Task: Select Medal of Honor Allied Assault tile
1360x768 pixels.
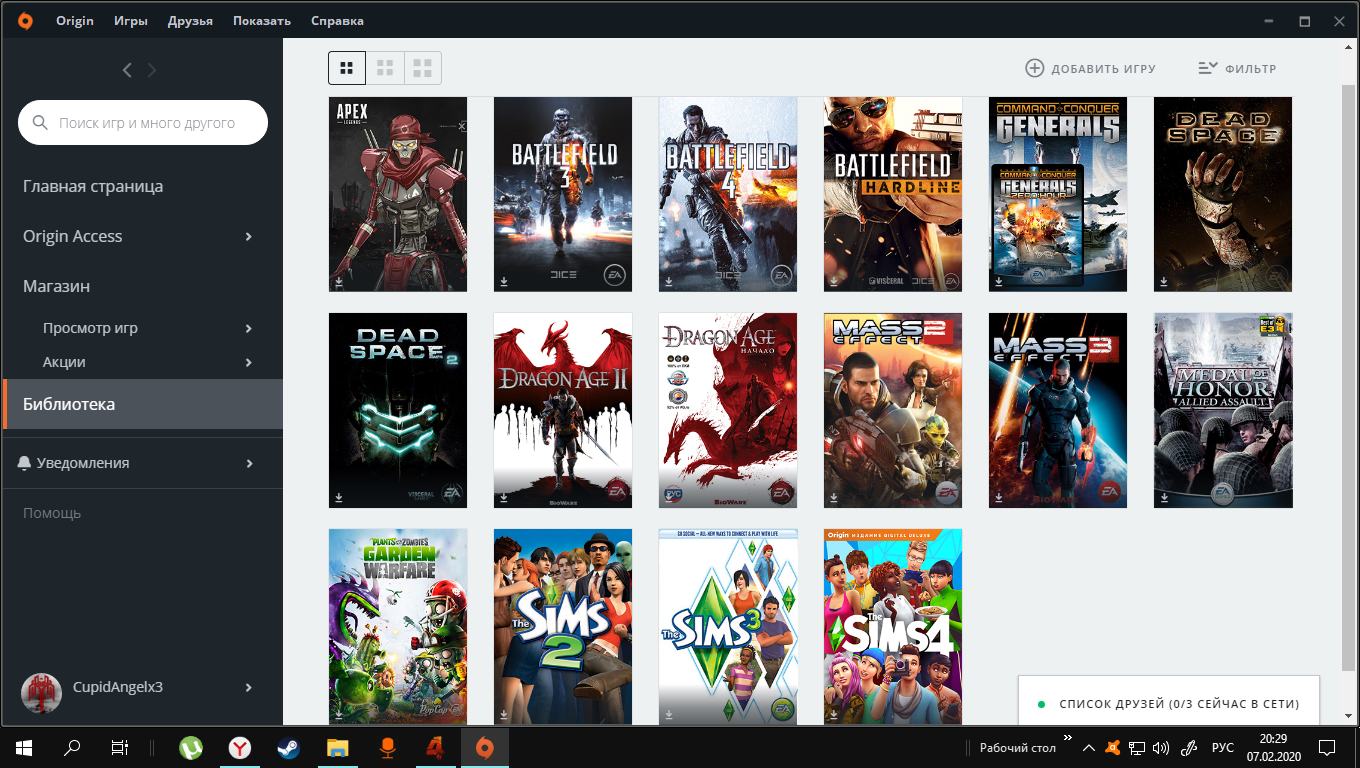Action: 1223,410
